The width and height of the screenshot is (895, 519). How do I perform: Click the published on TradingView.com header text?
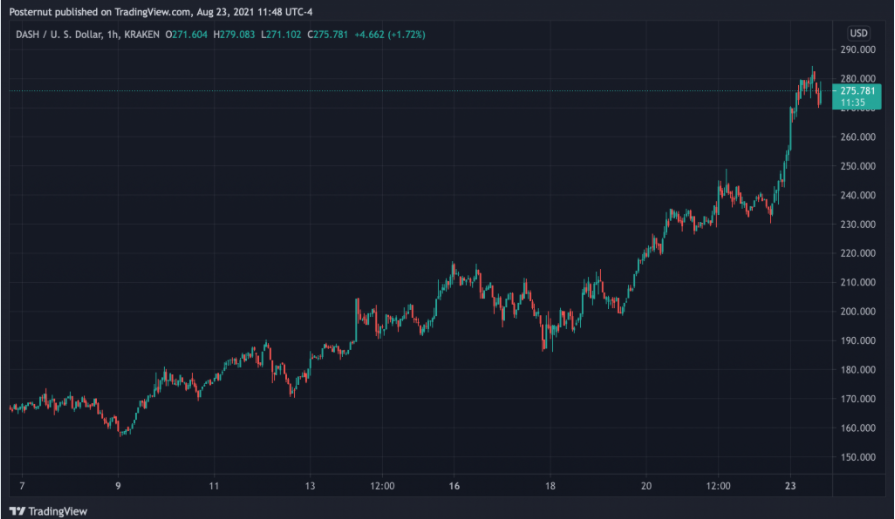point(122,12)
